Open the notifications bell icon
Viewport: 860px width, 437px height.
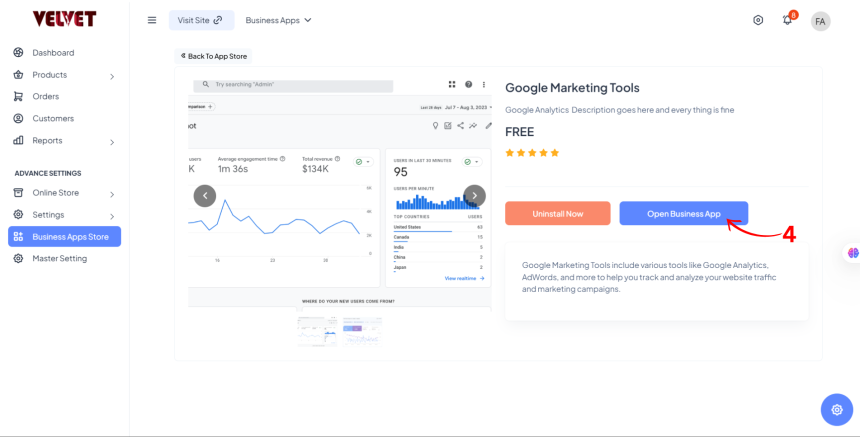787,20
